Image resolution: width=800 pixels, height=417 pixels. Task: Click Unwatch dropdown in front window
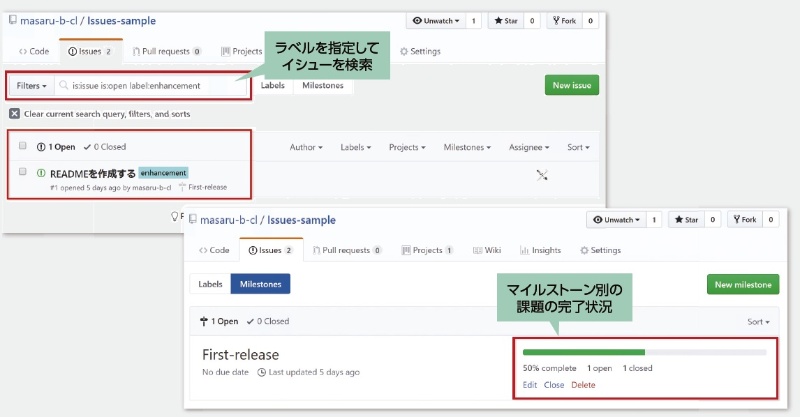616,220
